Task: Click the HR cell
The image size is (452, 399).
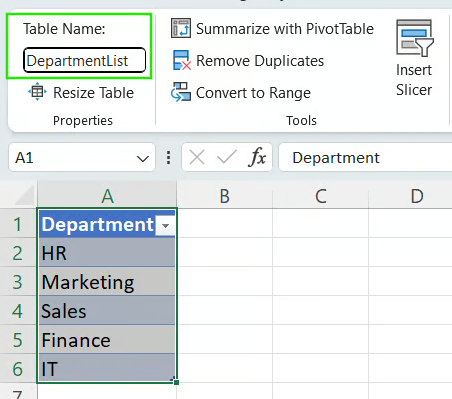Action: point(107,253)
